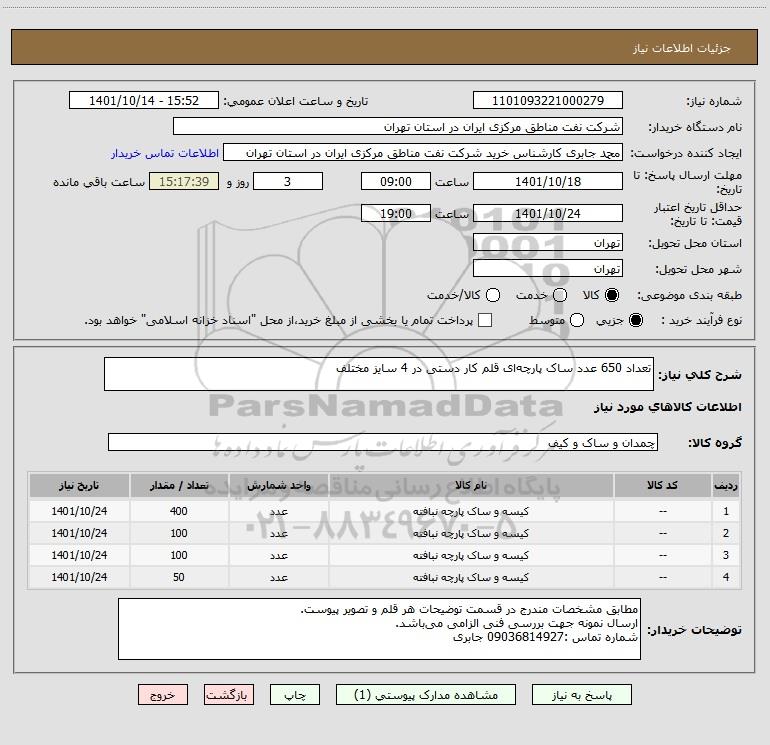Click row number 3 cell
770x745 pixels.
click(x=726, y=555)
